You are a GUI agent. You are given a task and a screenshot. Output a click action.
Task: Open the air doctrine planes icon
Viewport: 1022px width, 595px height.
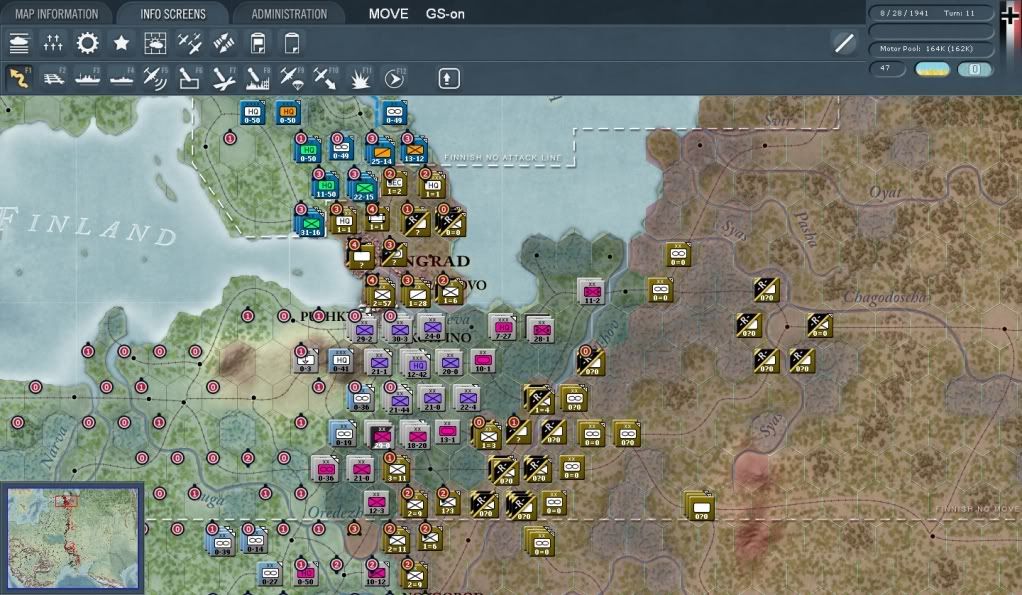[190, 43]
